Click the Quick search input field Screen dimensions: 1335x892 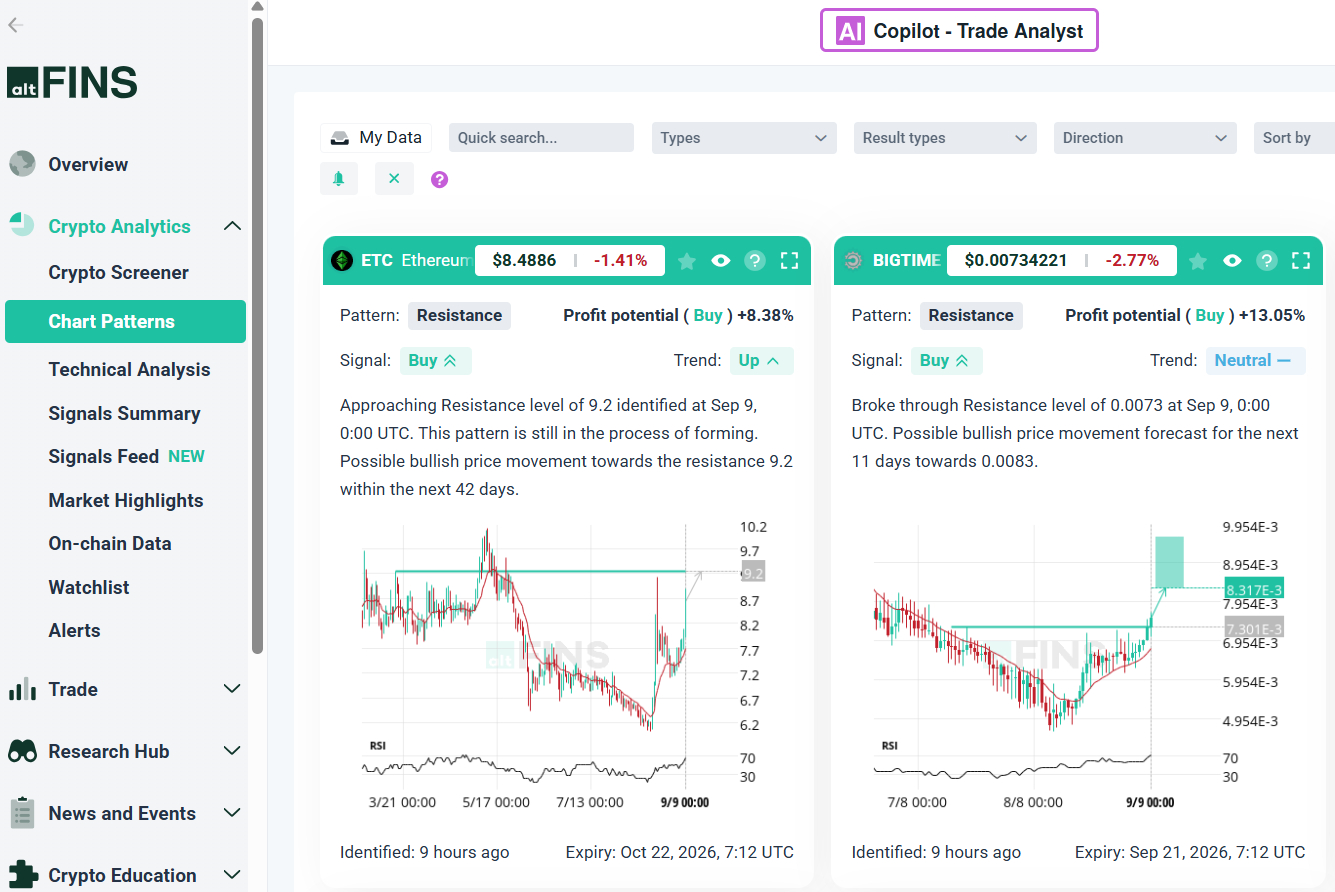coord(541,138)
